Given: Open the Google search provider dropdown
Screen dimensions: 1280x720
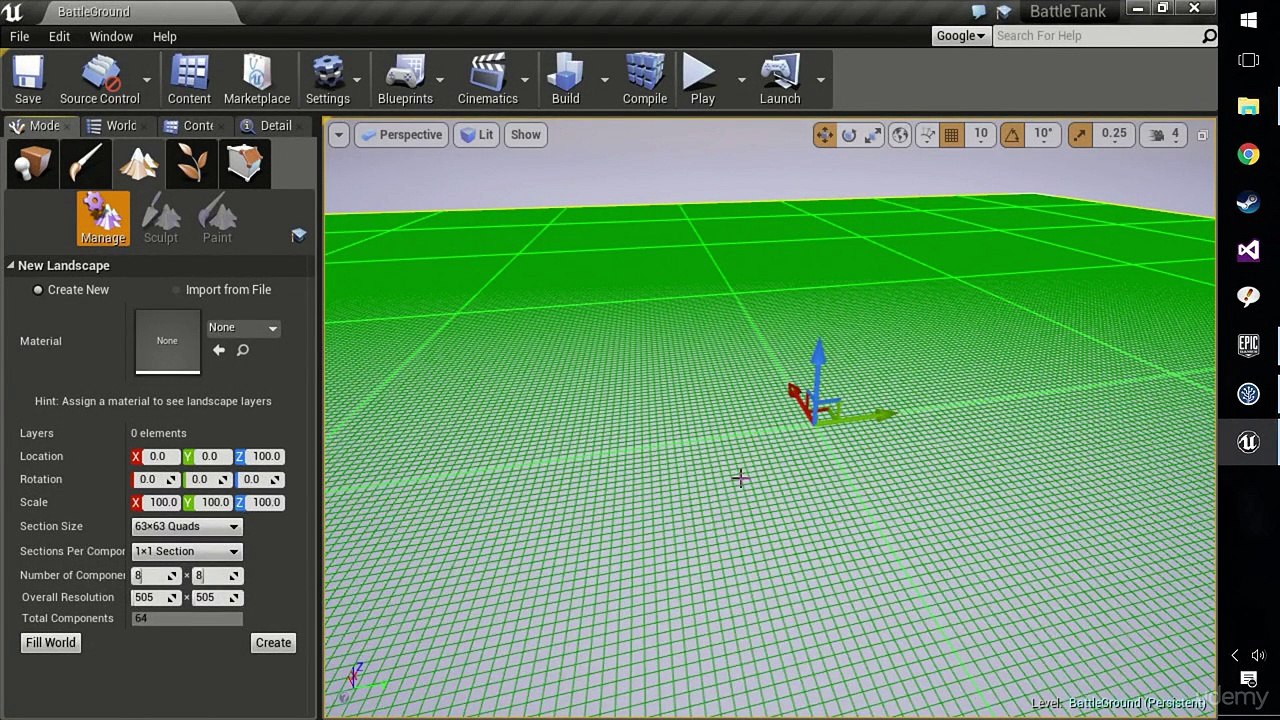Looking at the screenshot, I should [x=960, y=36].
